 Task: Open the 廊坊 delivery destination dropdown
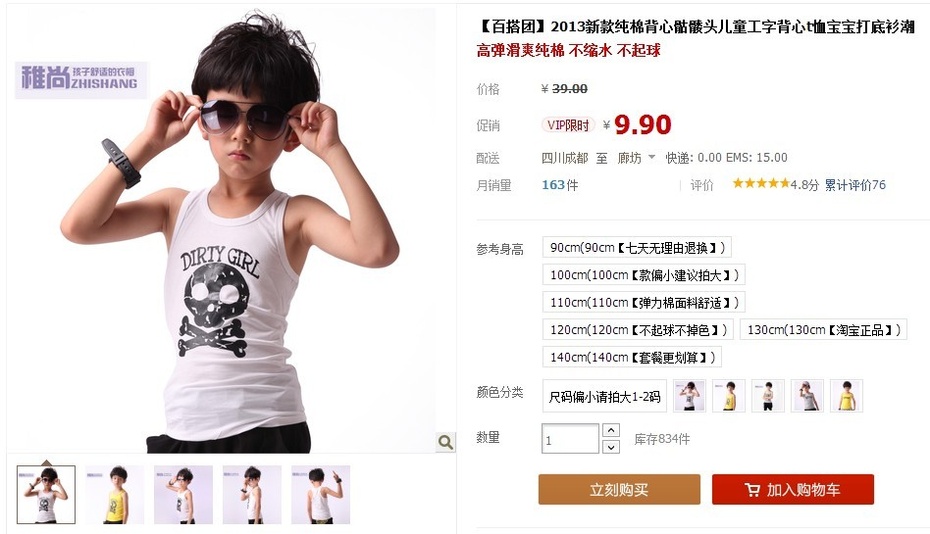[x=636, y=158]
